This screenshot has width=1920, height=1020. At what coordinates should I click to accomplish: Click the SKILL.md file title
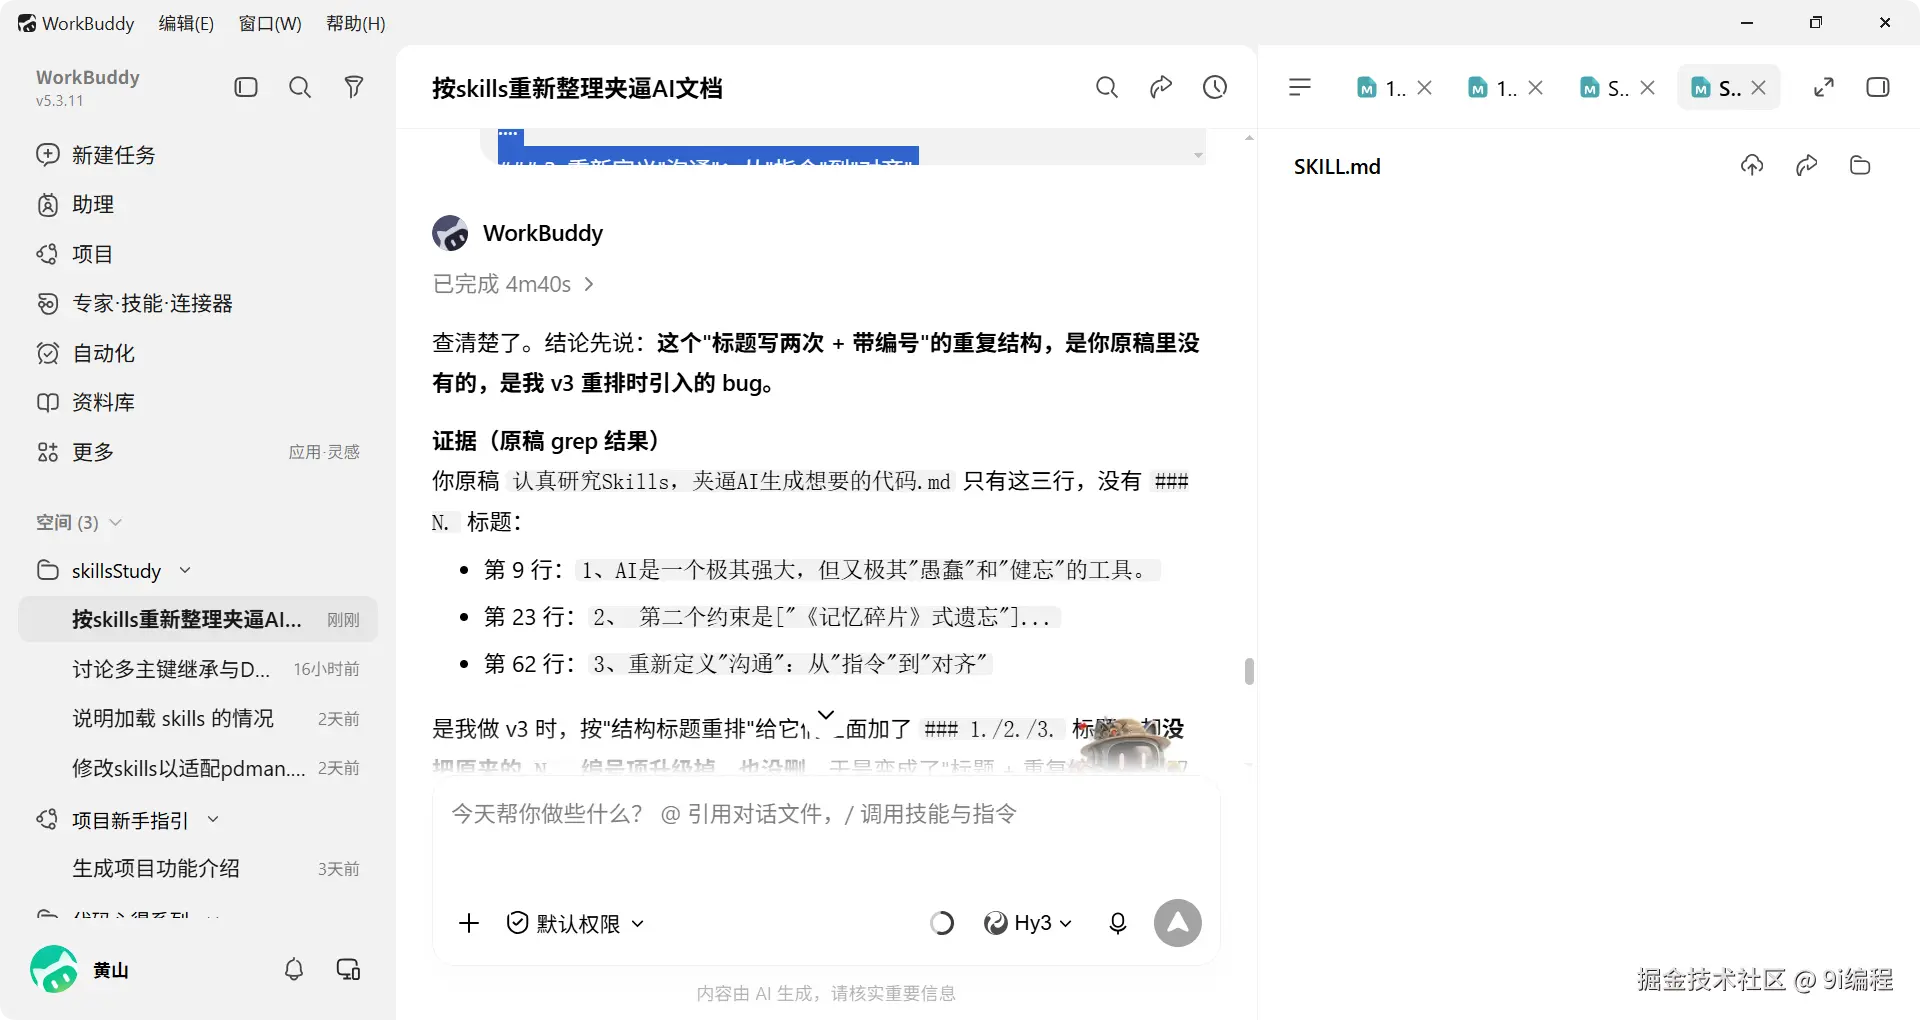click(1337, 166)
